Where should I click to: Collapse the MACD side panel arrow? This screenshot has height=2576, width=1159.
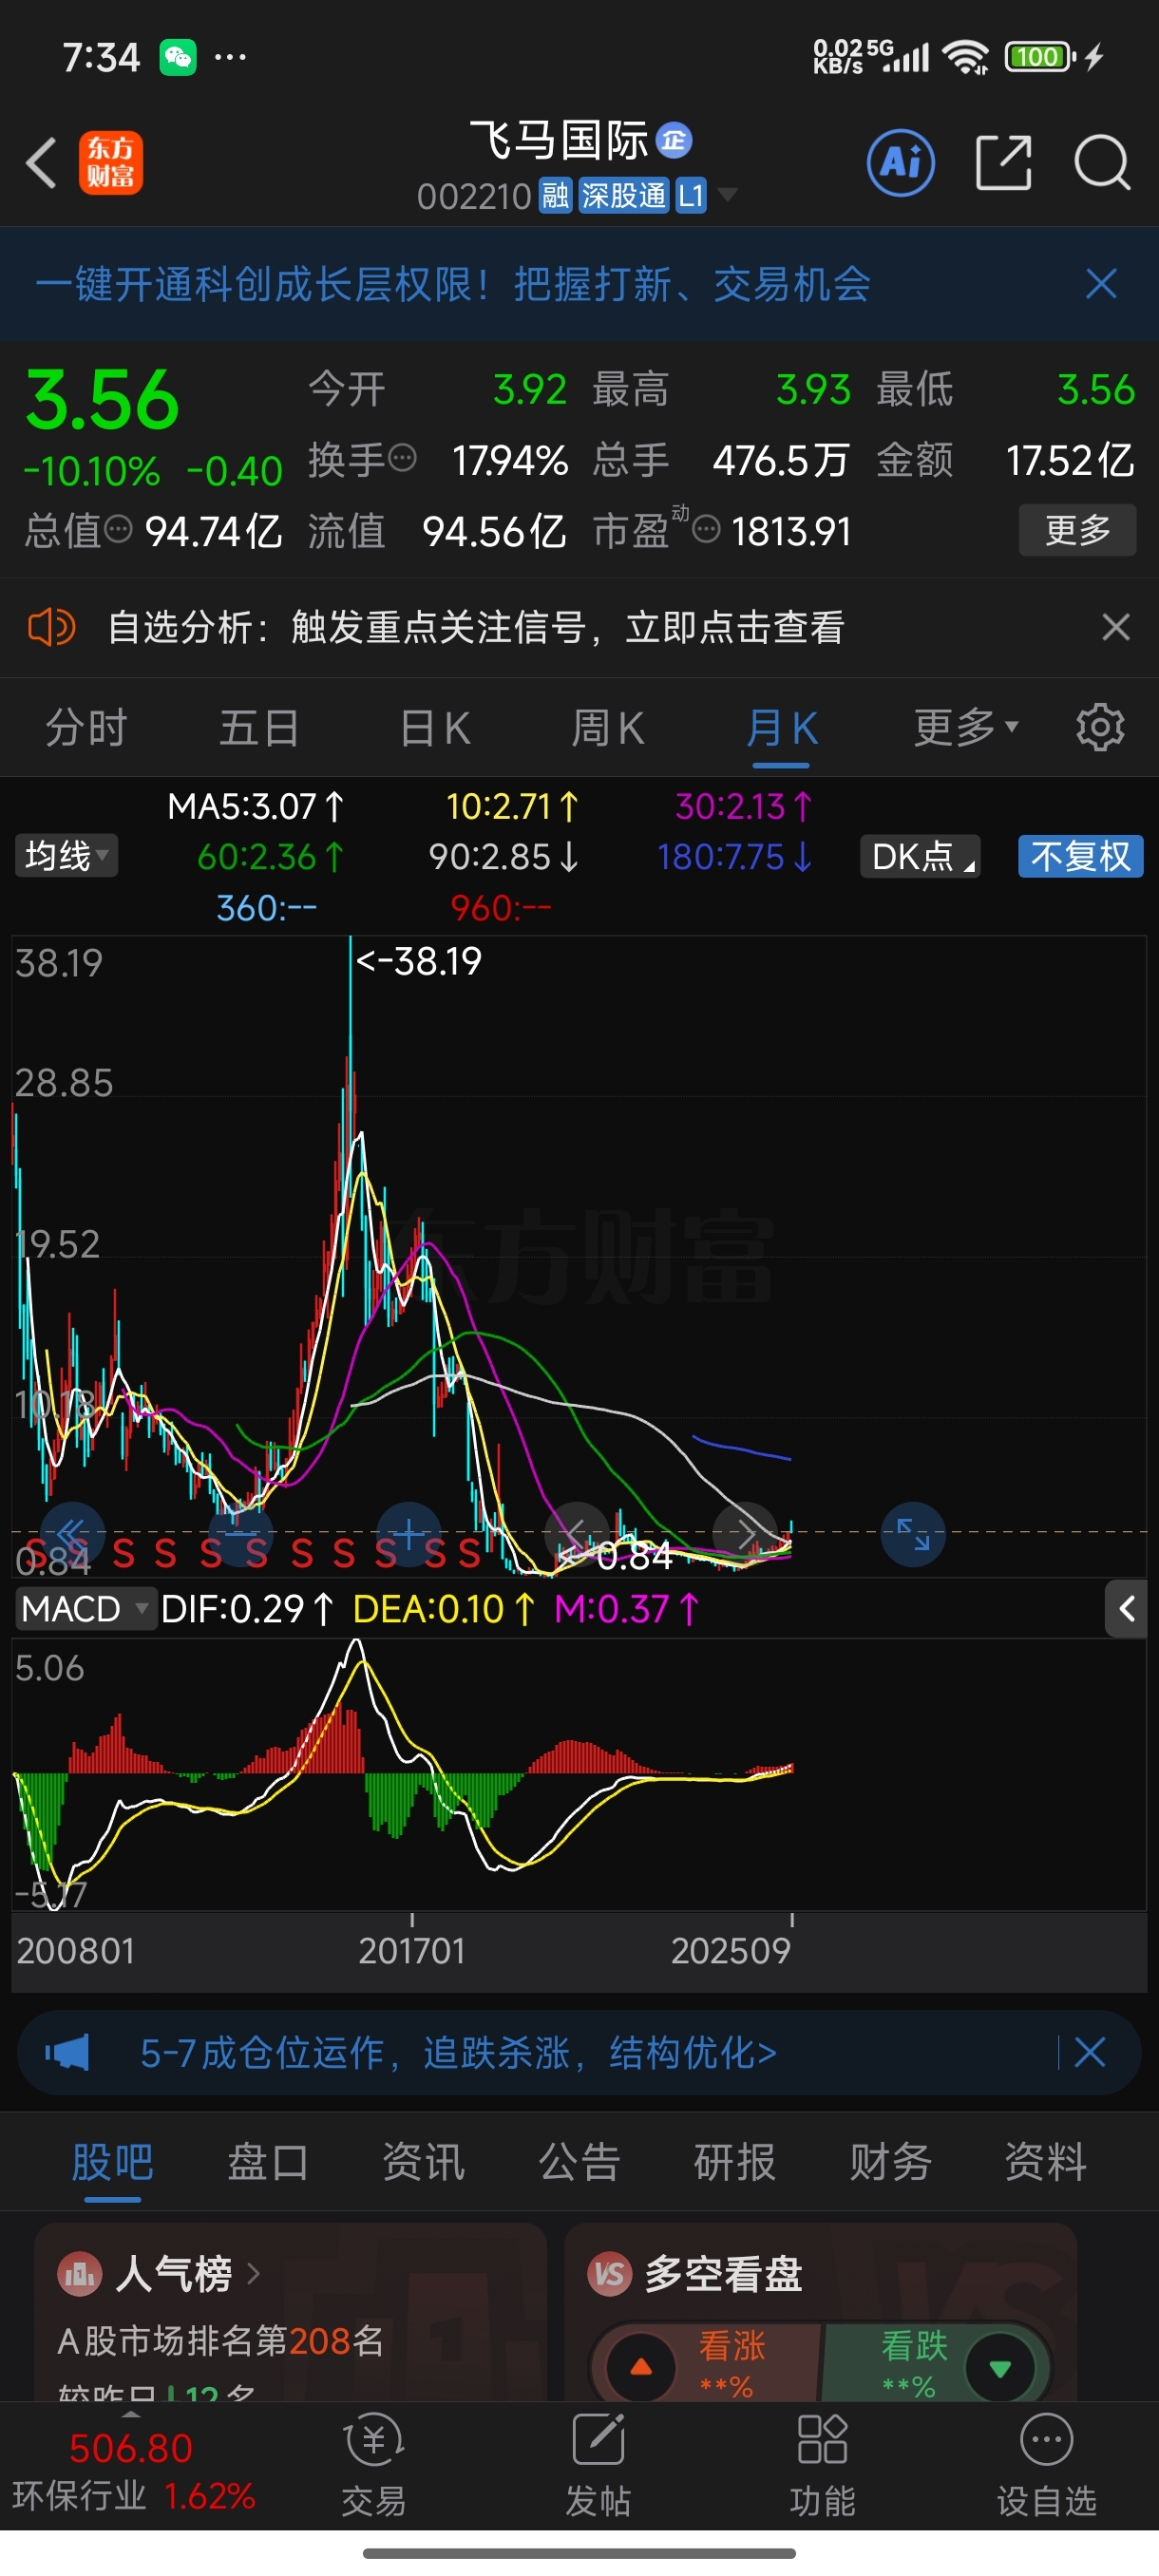coord(1126,1609)
